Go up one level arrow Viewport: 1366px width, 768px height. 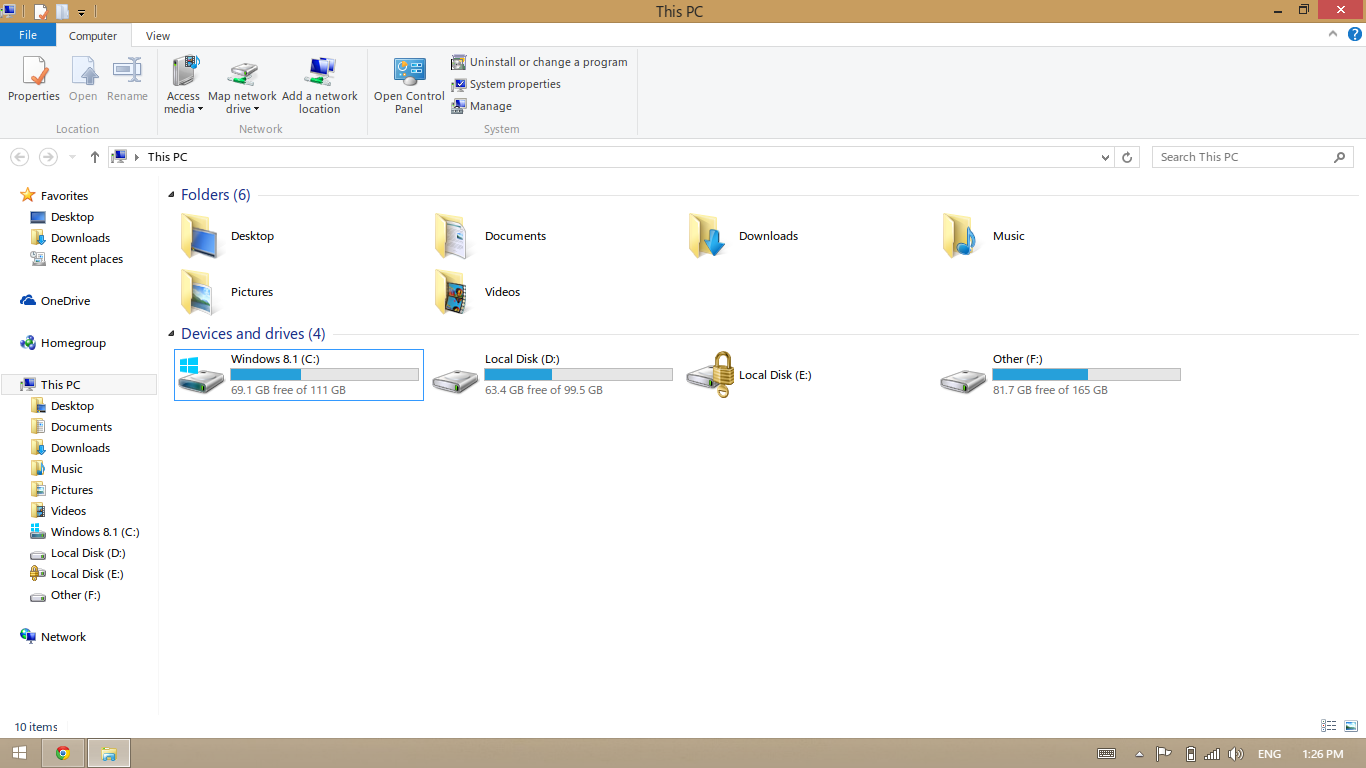[95, 157]
